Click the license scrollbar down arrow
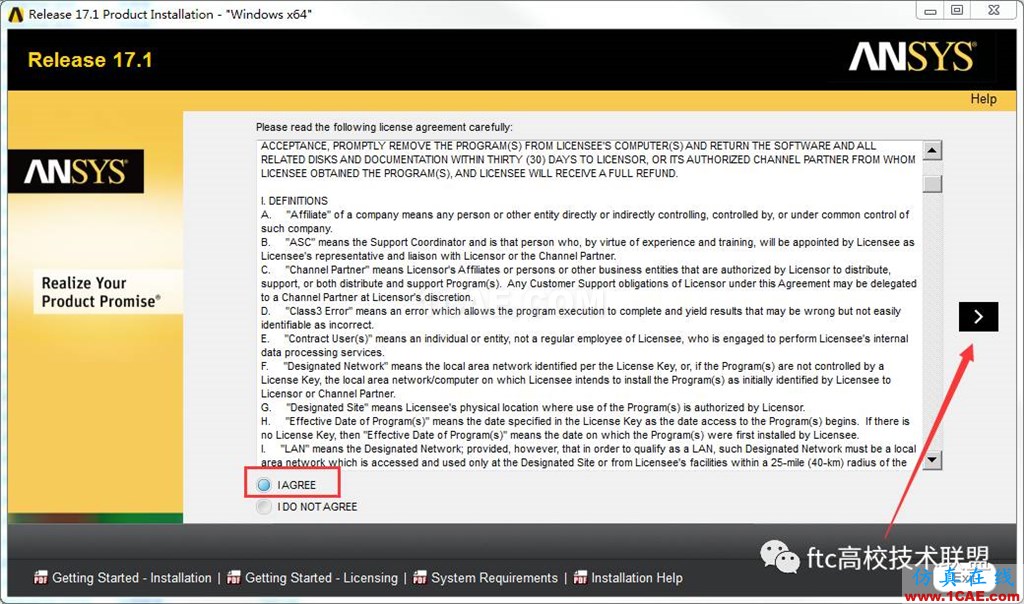The image size is (1024, 604). (933, 460)
